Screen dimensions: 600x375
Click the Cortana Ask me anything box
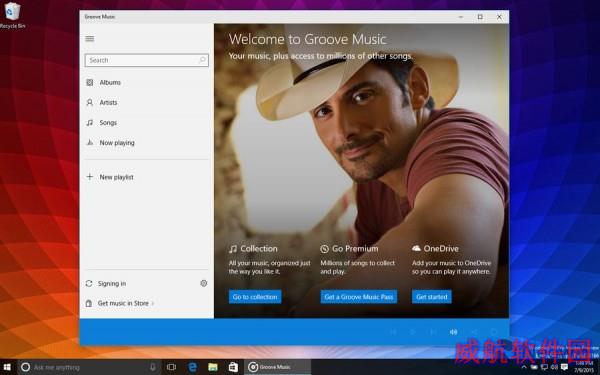point(88,367)
